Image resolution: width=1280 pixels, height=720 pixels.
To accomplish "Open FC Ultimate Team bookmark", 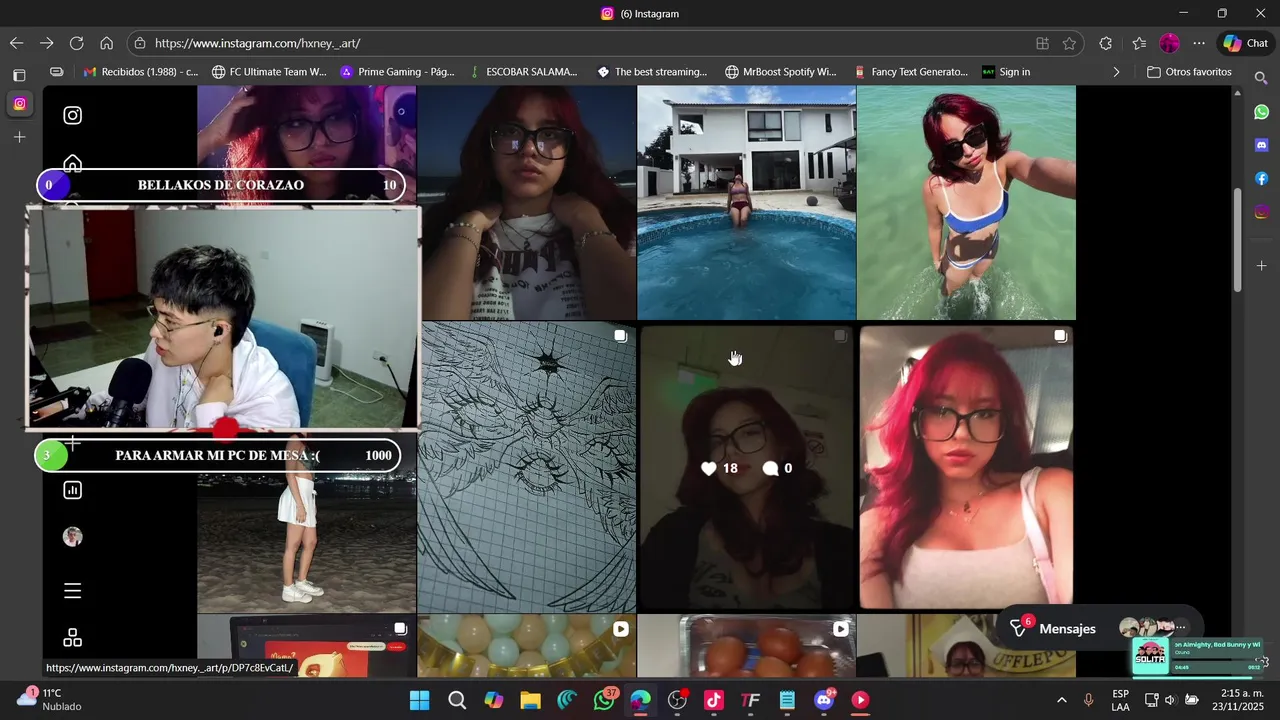I will [x=269, y=72].
